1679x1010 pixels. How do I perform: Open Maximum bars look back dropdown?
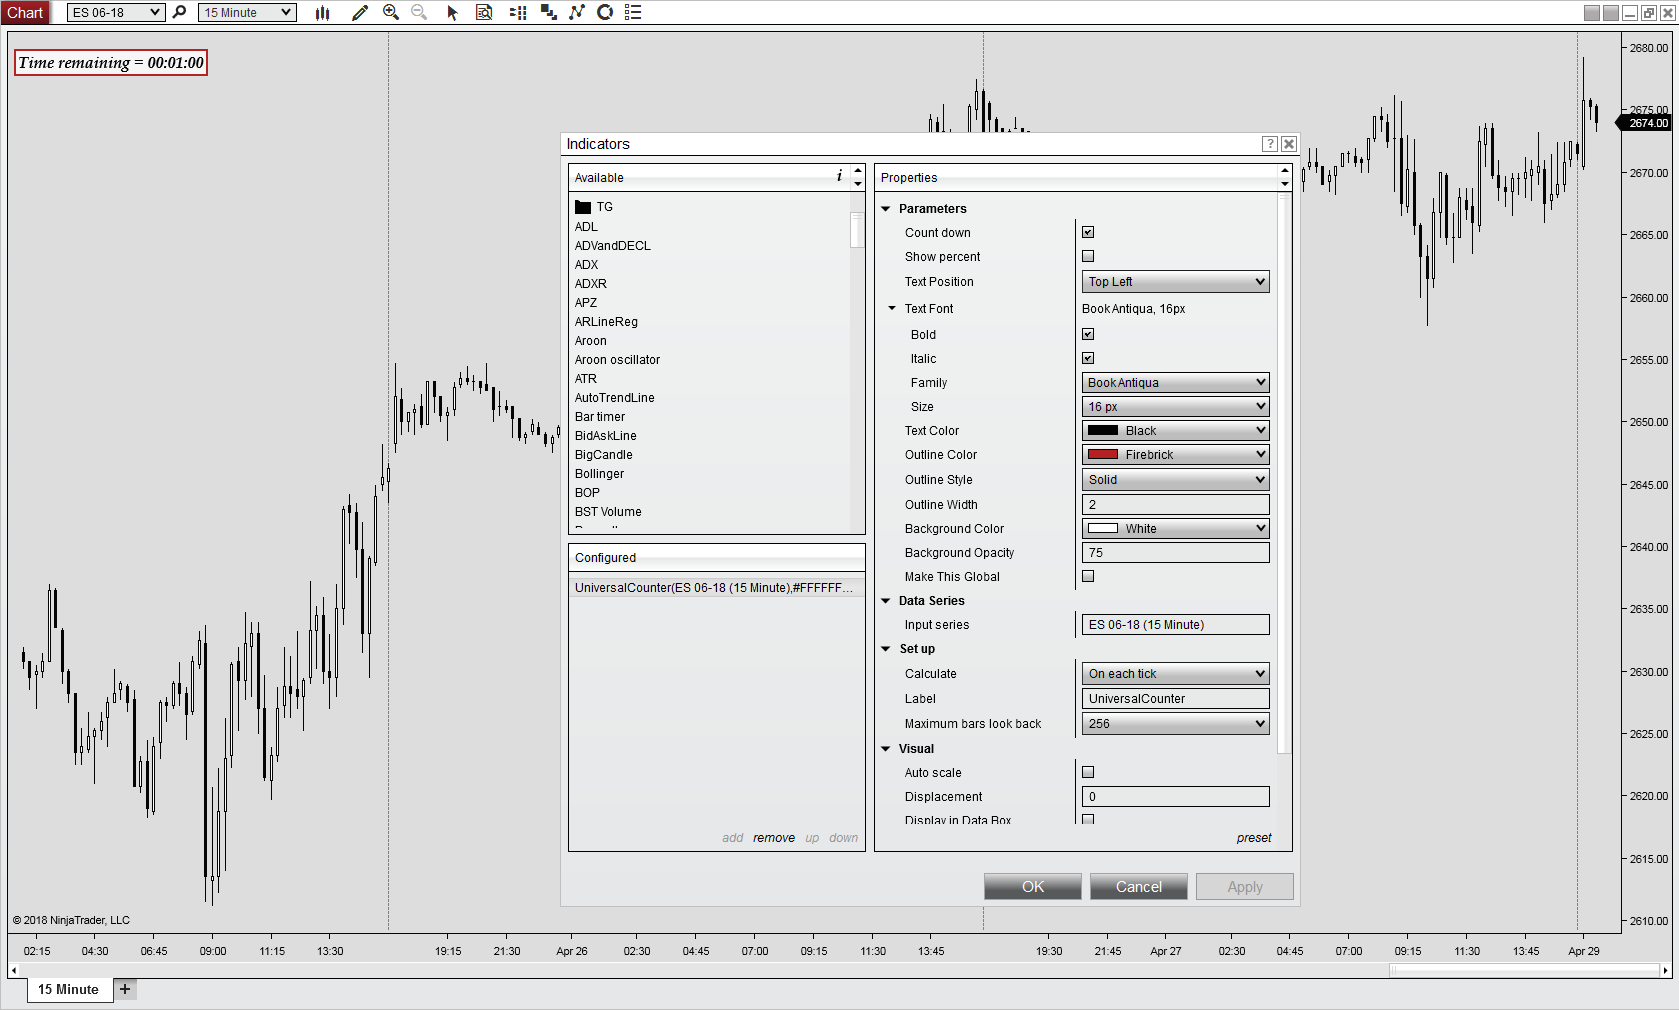click(1176, 724)
